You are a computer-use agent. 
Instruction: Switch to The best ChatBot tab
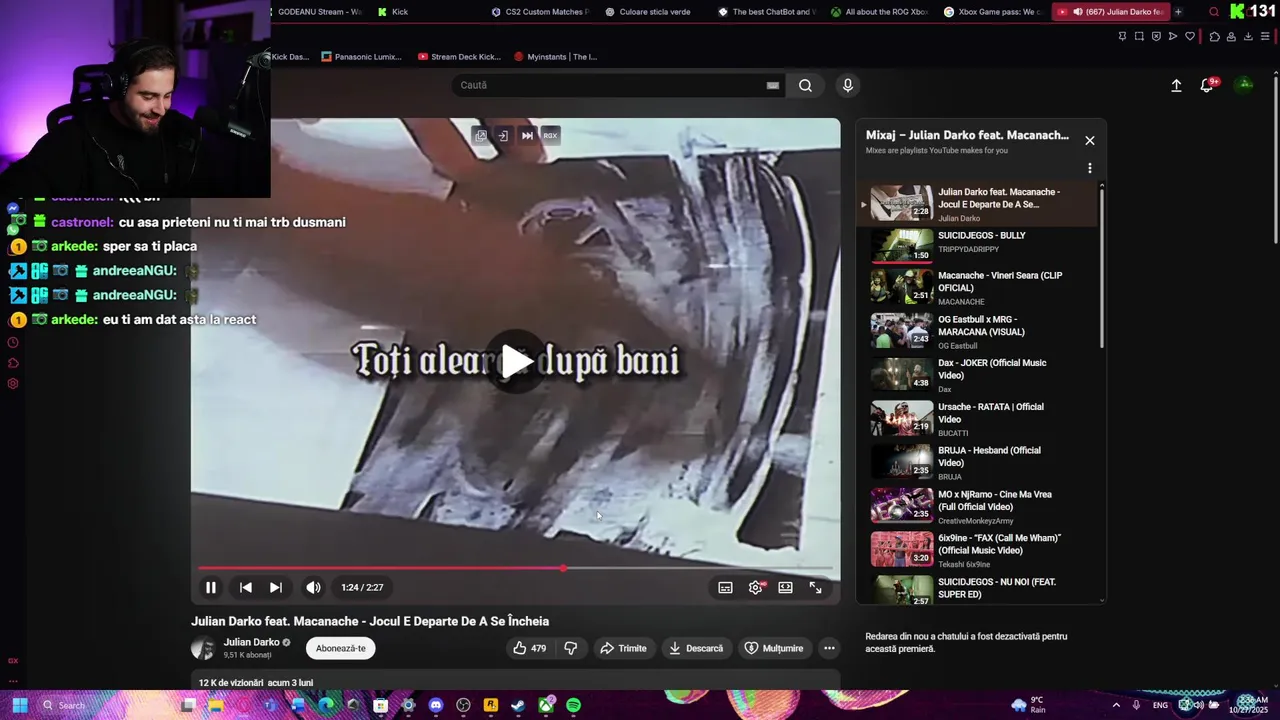click(767, 12)
